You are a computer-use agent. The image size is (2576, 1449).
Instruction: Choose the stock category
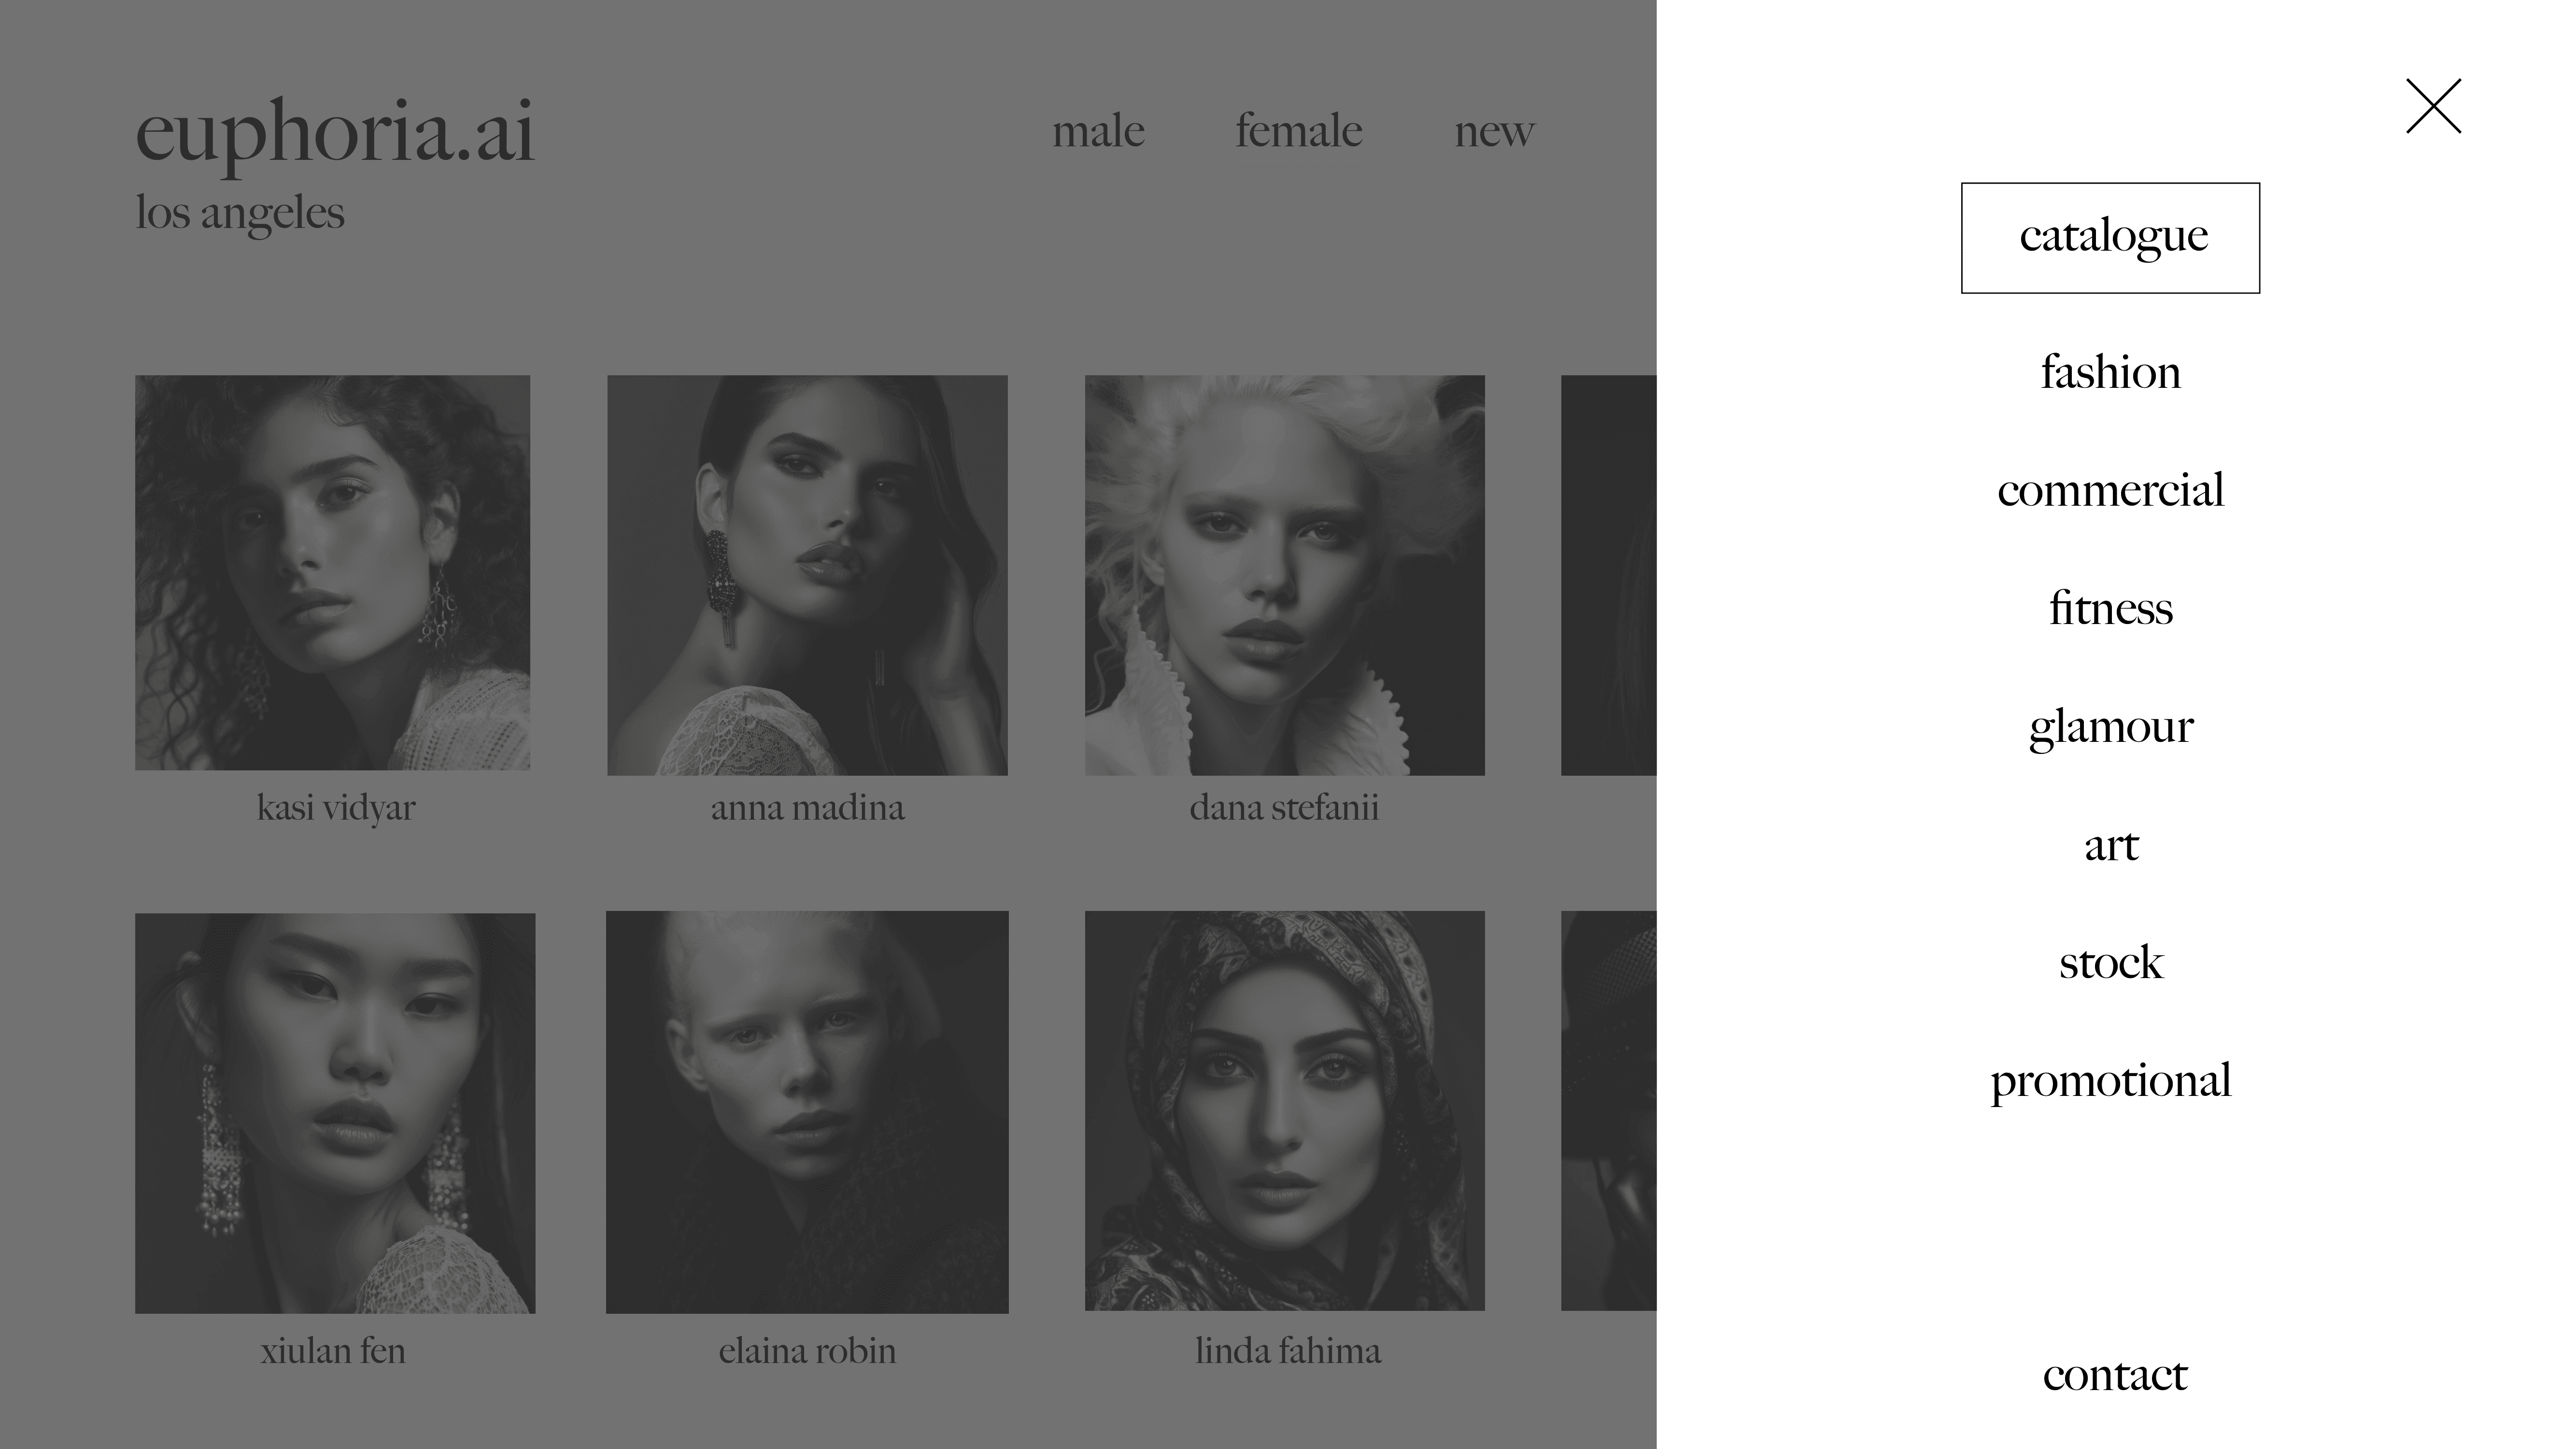[2110, 962]
